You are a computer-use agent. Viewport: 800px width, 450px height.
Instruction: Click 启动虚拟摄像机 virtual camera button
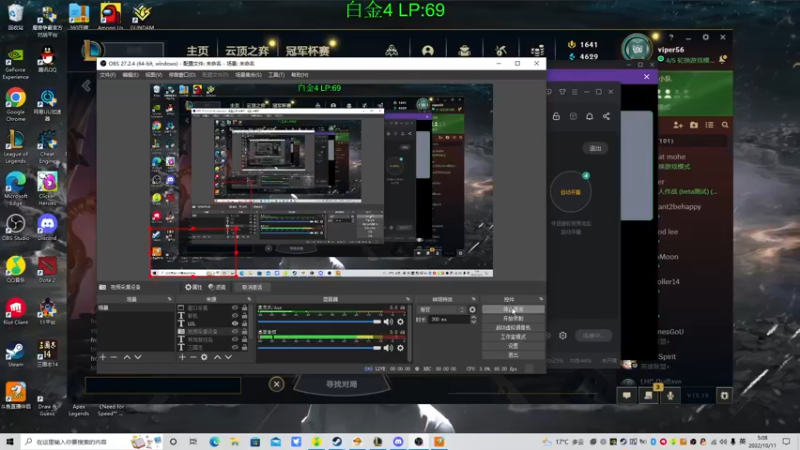513,328
